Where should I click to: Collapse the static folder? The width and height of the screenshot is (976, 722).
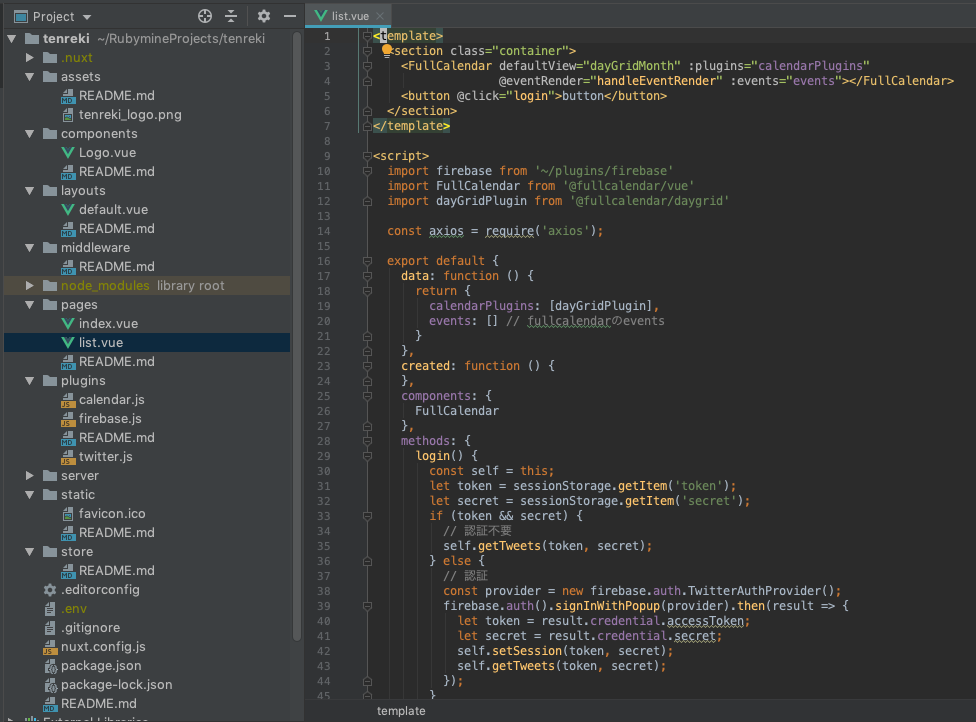[29, 495]
